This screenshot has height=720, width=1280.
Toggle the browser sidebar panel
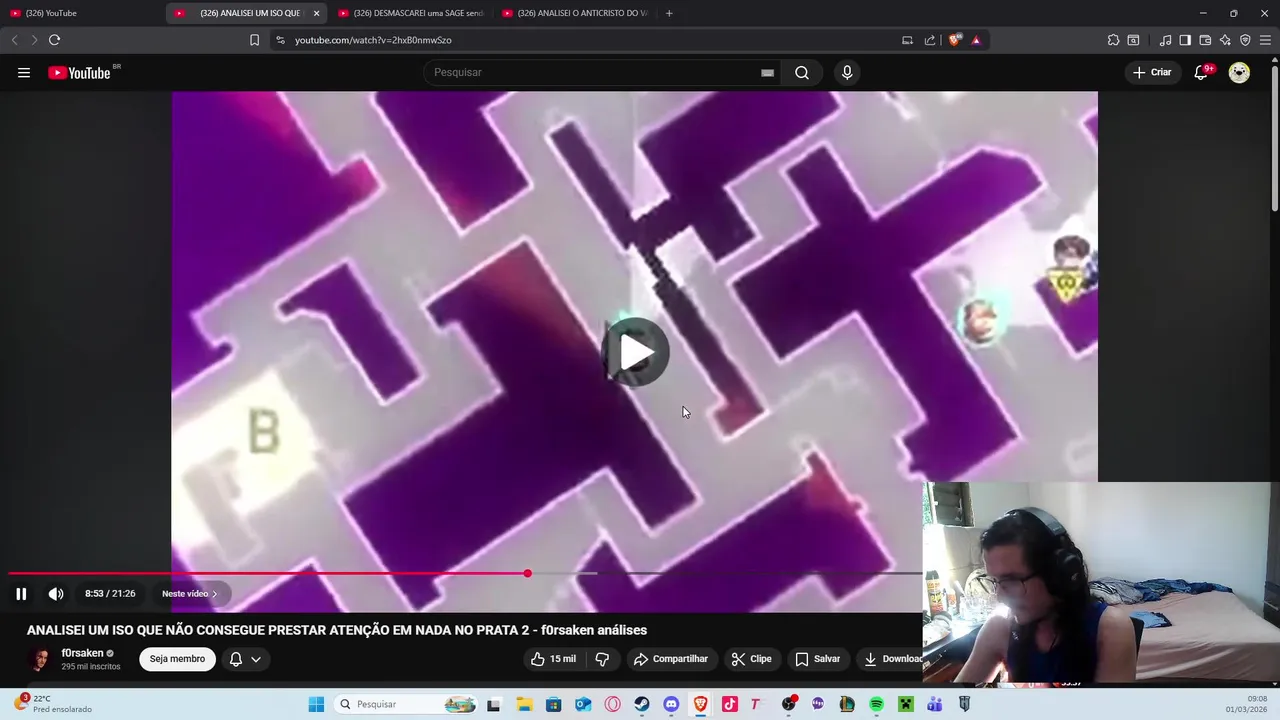click(x=1185, y=40)
